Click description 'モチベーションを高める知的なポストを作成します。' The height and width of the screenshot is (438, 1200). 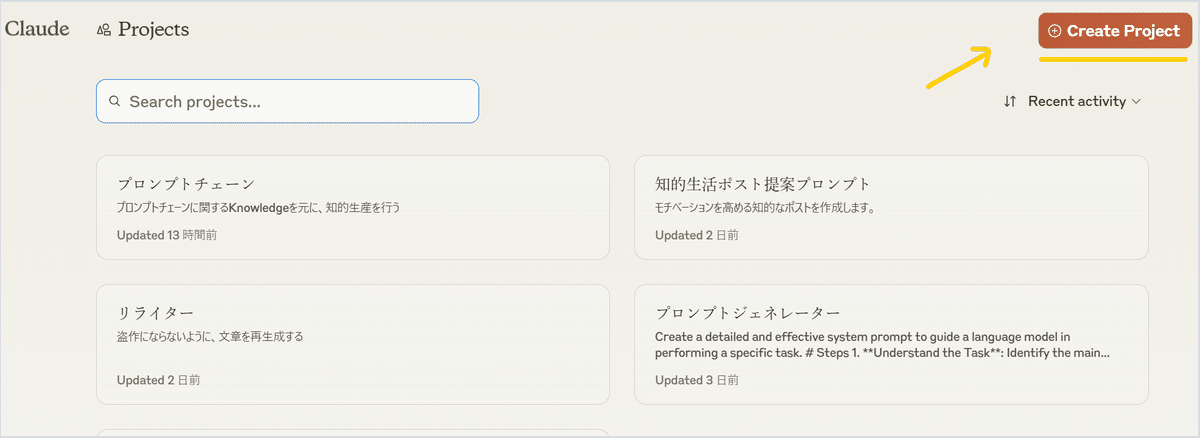point(765,208)
